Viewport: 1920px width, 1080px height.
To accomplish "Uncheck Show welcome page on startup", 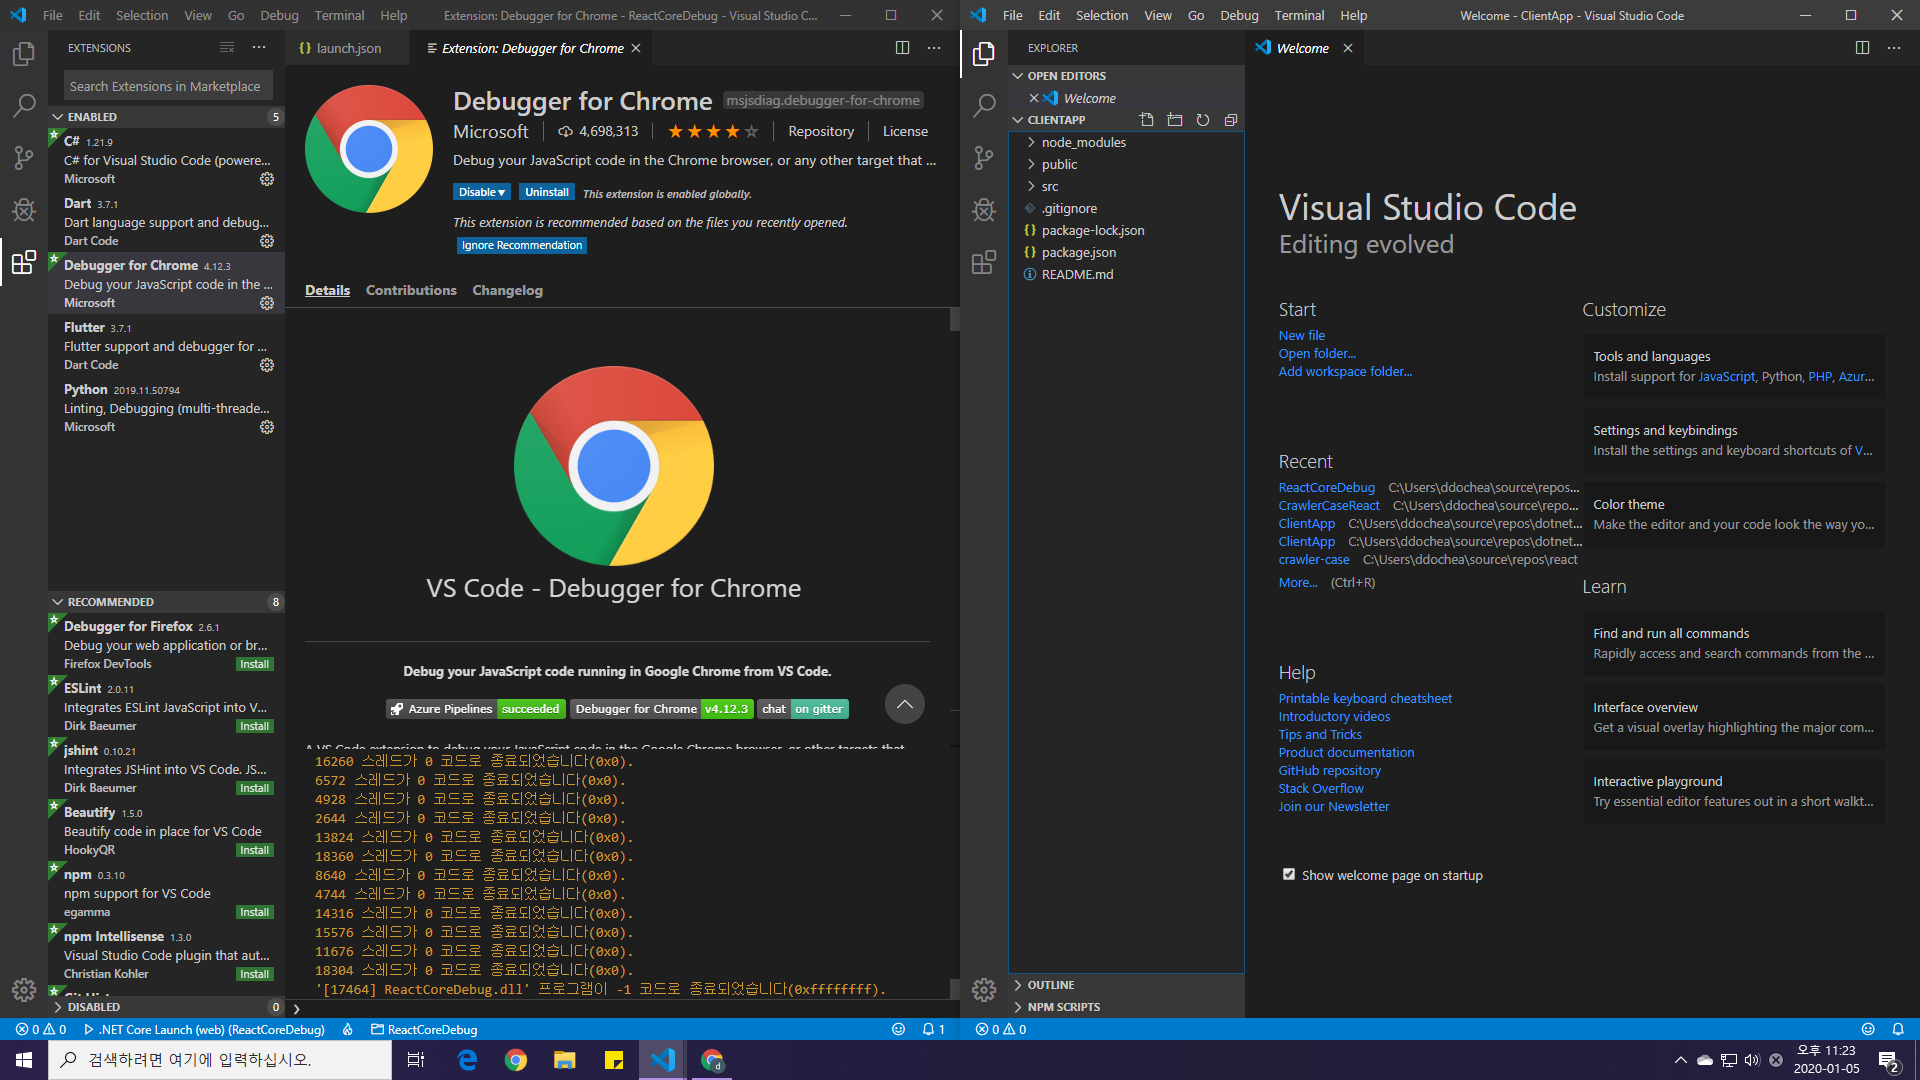I will tap(1289, 875).
